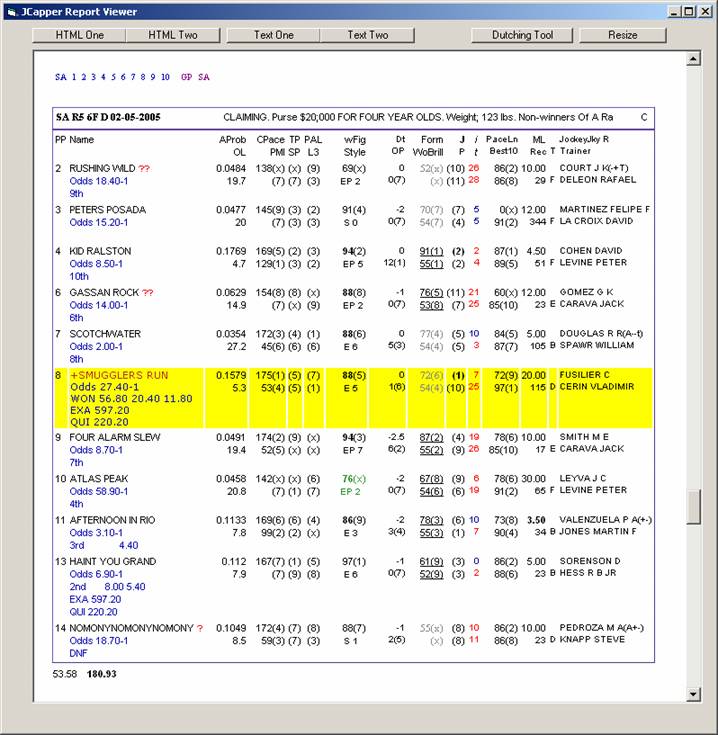718x735 pixels.
Task: Click QUI 220.20 in the yellow row
Action: pos(99,422)
